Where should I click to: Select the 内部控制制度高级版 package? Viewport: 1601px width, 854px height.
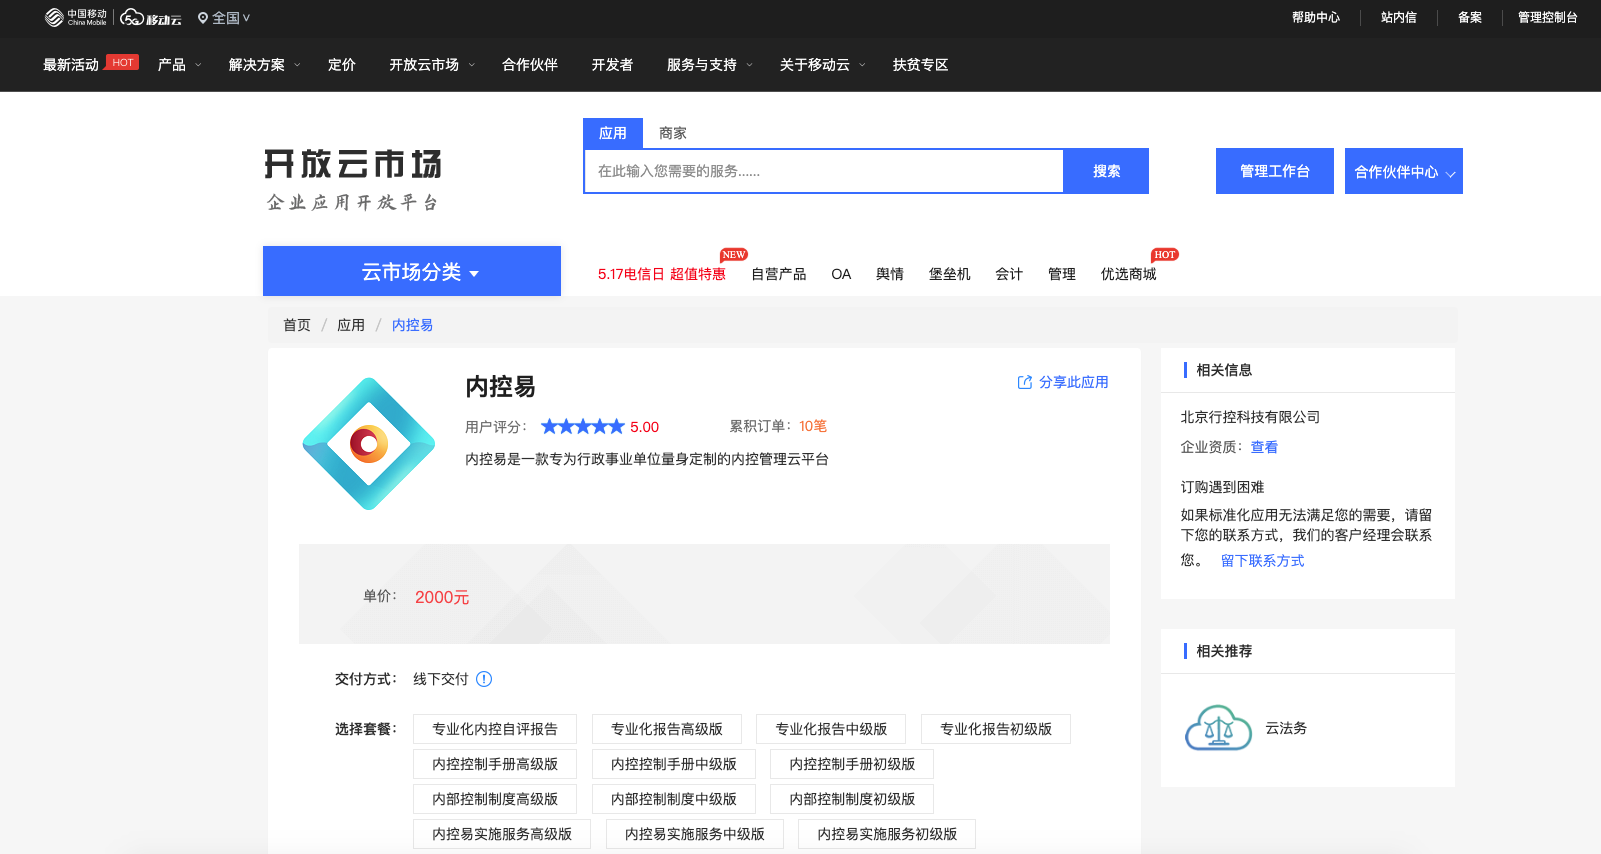pyautogui.click(x=495, y=799)
